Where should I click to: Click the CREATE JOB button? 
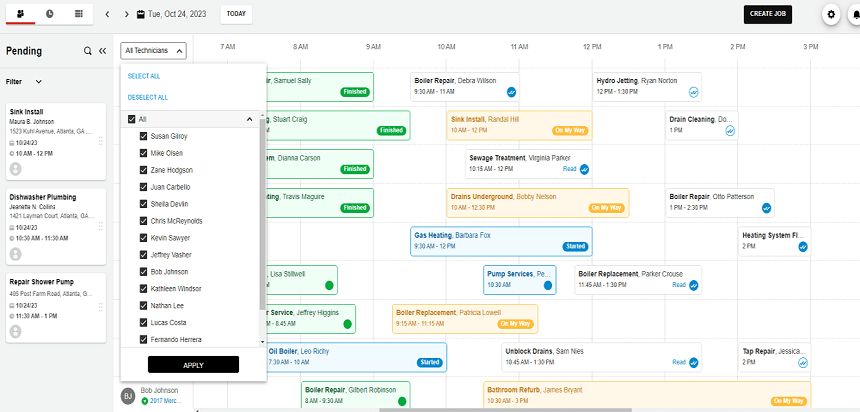[768, 14]
